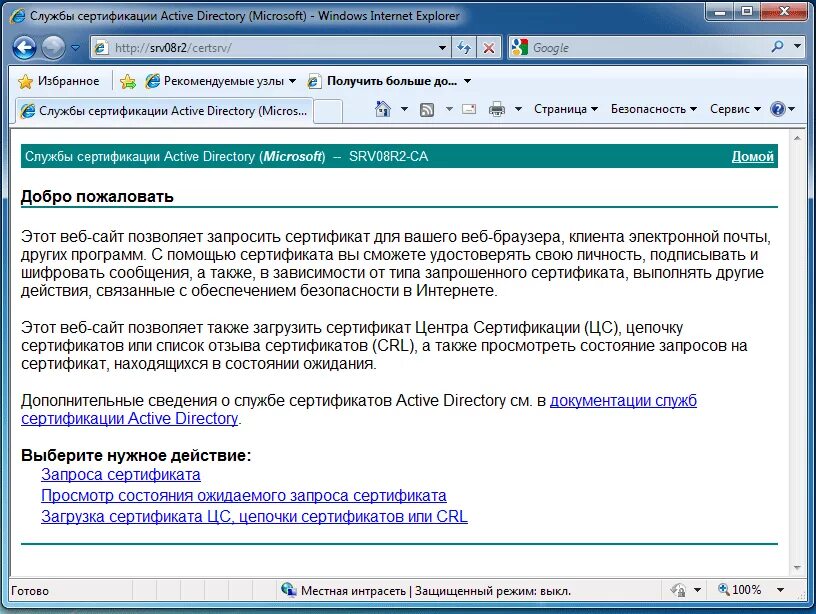This screenshot has height=614, width=816.
Task: Expand the feeds dropdown arrow
Action: pyautogui.click(x=449, y=109)
